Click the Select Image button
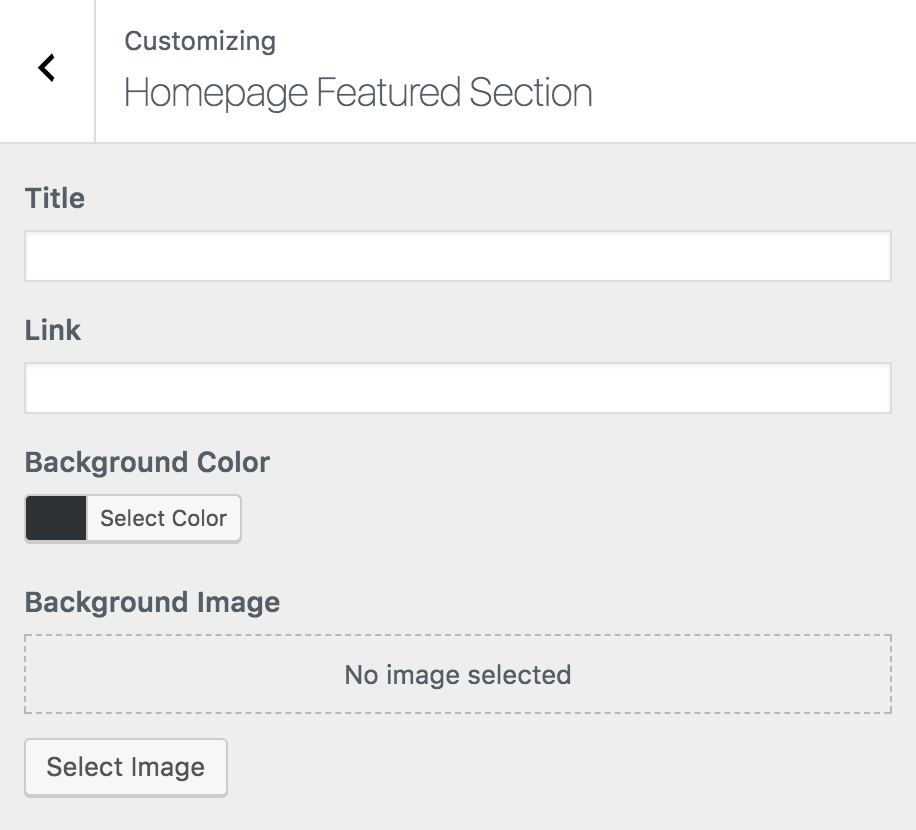 126,767
